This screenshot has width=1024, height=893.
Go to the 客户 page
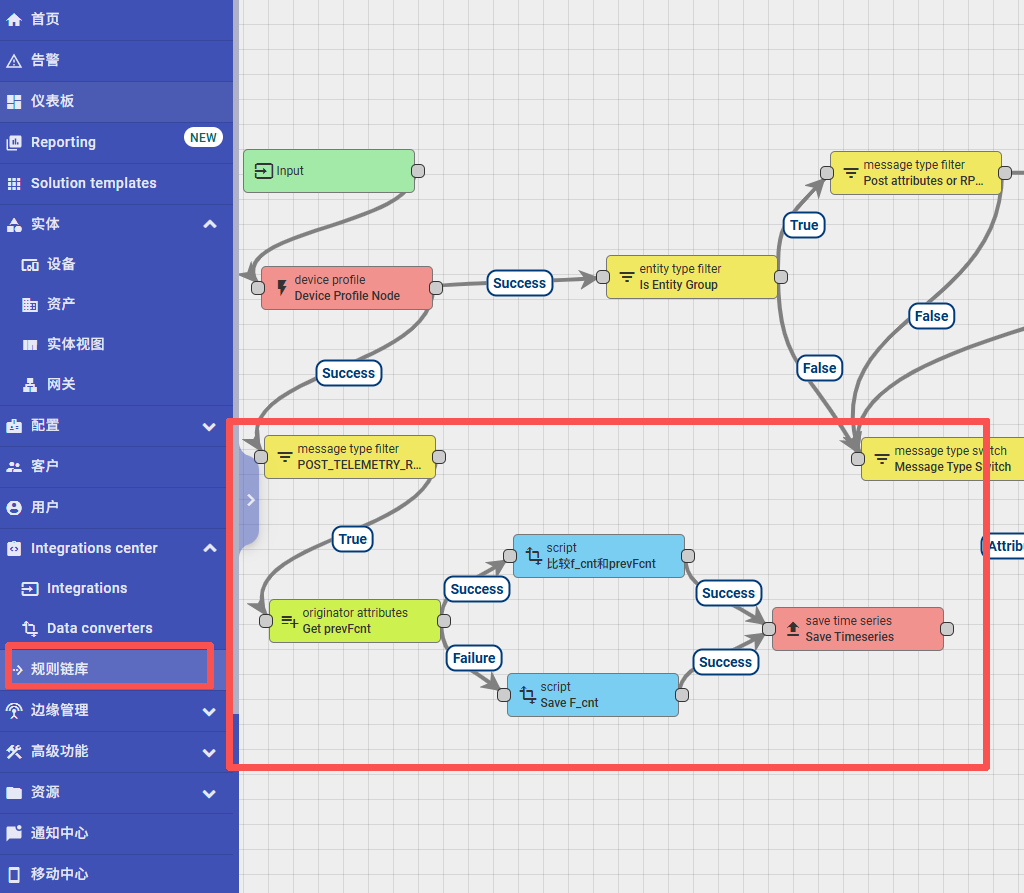pos(45,466)
